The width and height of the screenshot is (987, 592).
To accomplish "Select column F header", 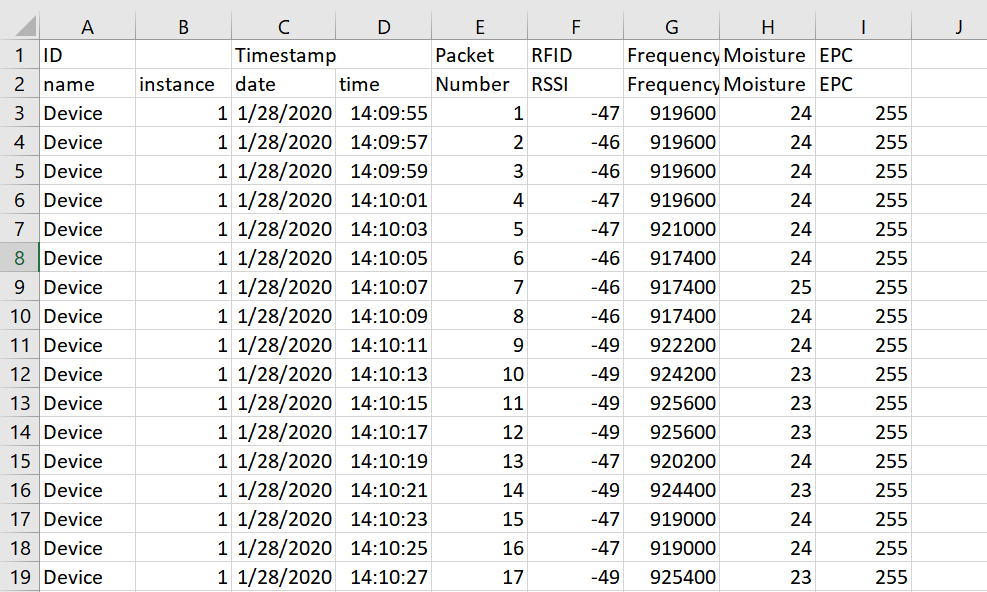I will pos(575,27).
